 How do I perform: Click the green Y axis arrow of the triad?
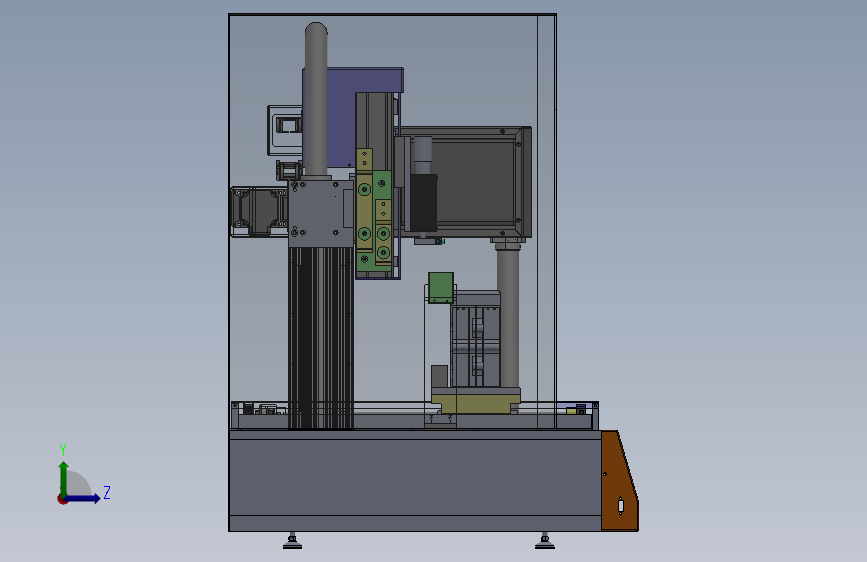[x=64, y=479]
